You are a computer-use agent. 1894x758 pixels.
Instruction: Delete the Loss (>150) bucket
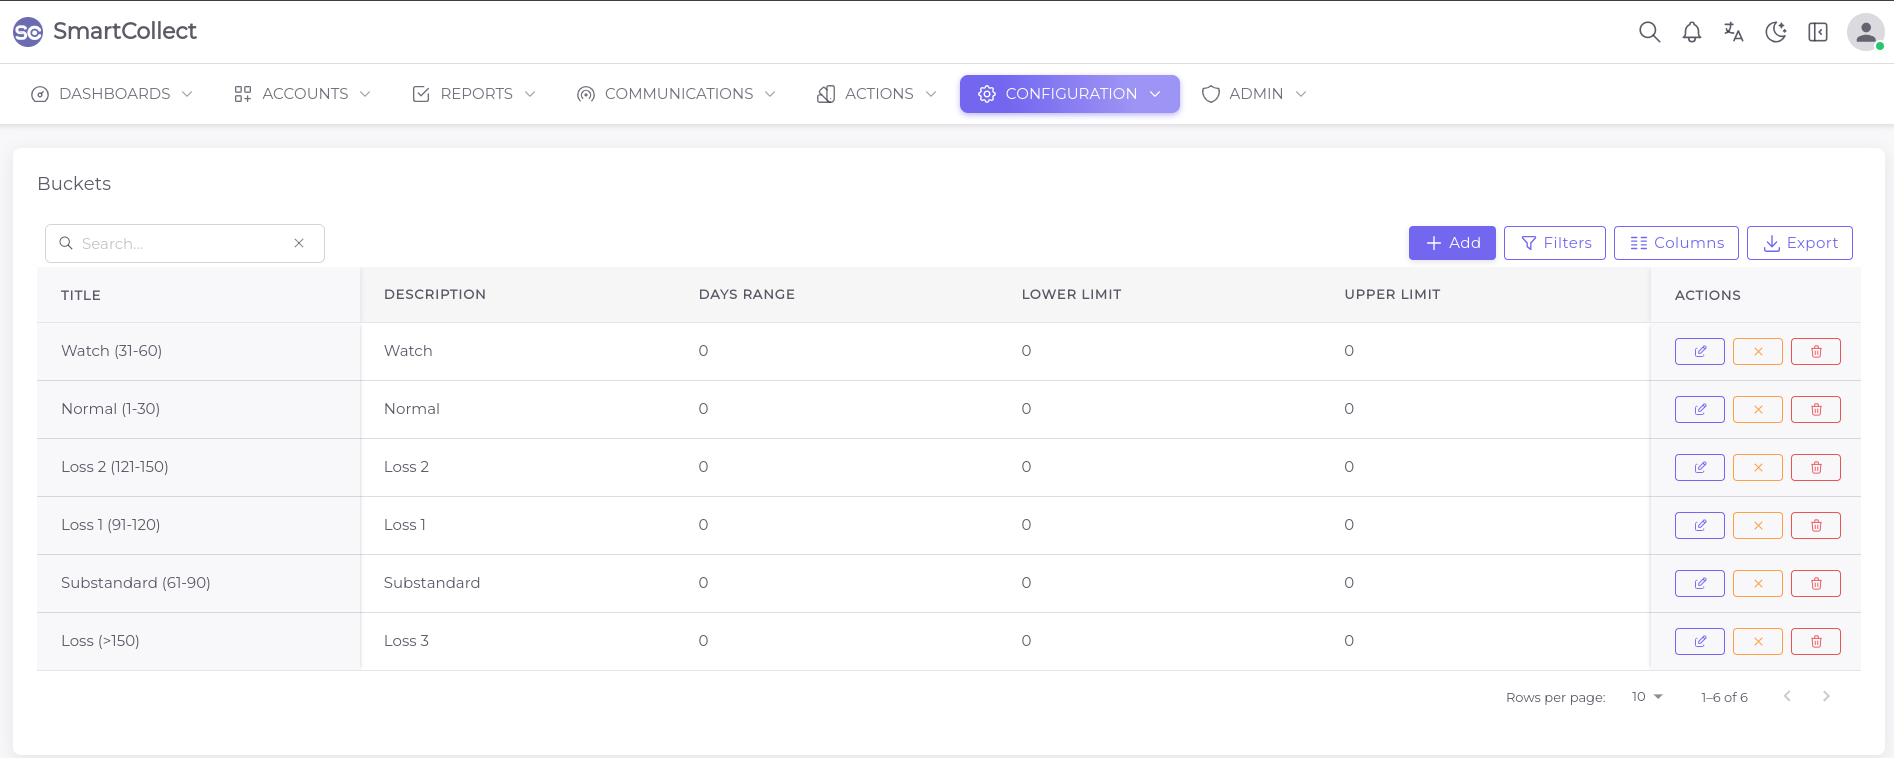[1815, 642]
